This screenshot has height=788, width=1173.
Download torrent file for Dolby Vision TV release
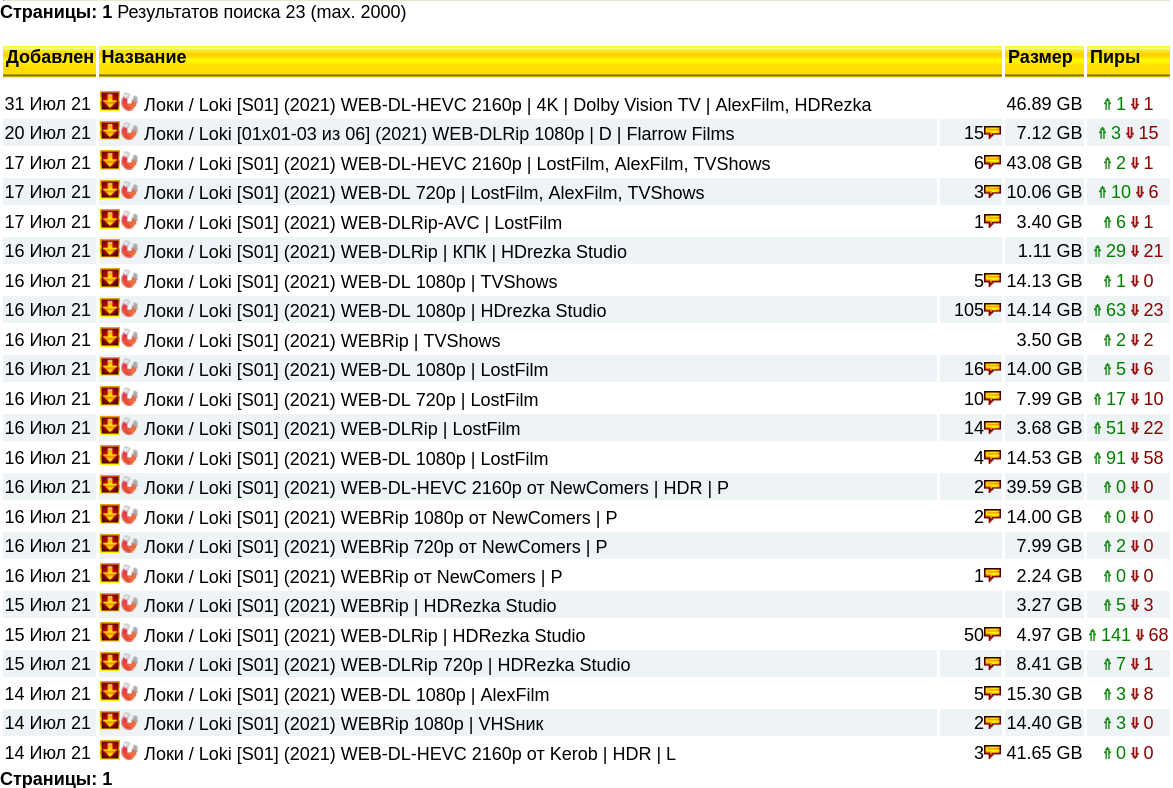tap(110, 102)
